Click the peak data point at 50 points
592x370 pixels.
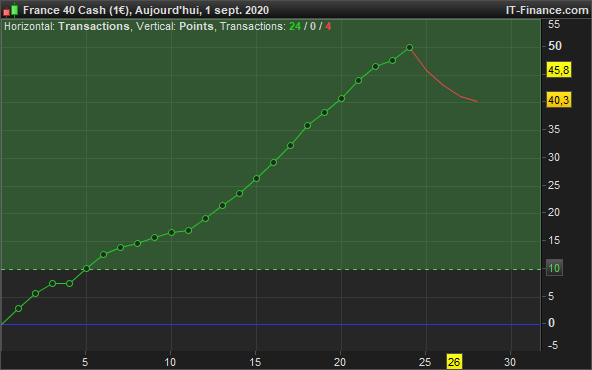click(409, 48)
